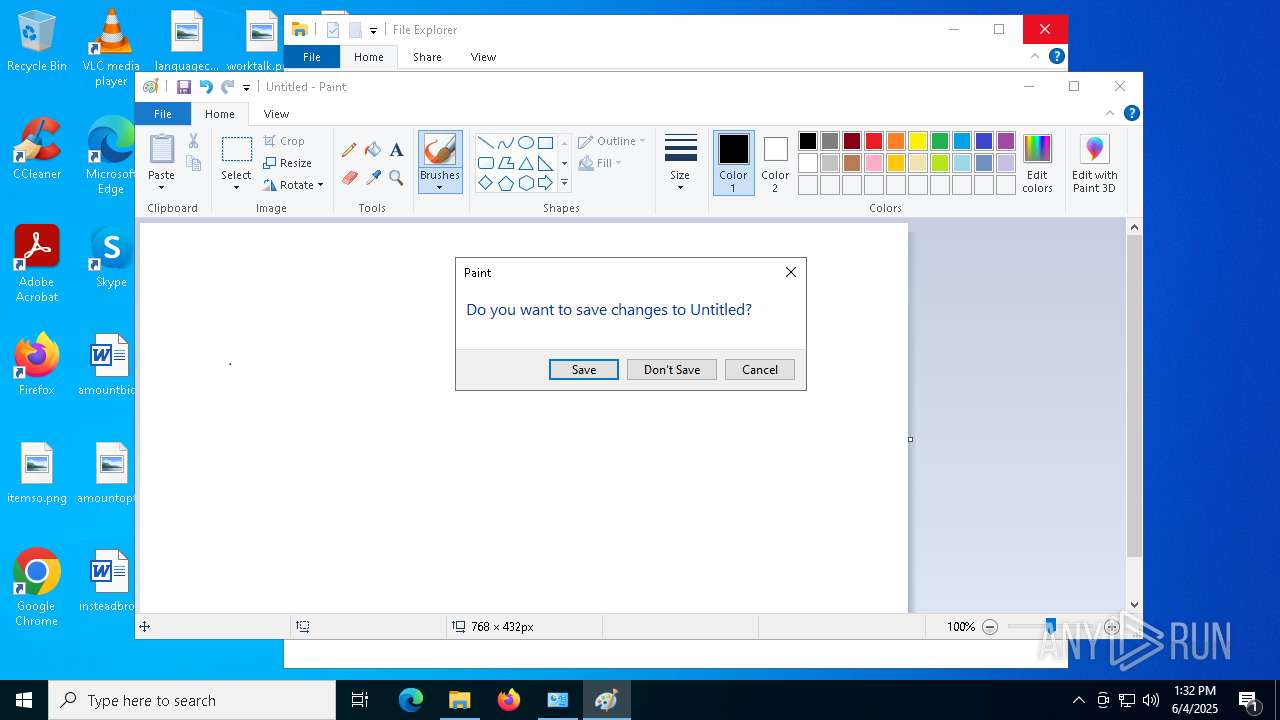
Task: Choose the Triangle shape
Action: click(x=525, y=163)
